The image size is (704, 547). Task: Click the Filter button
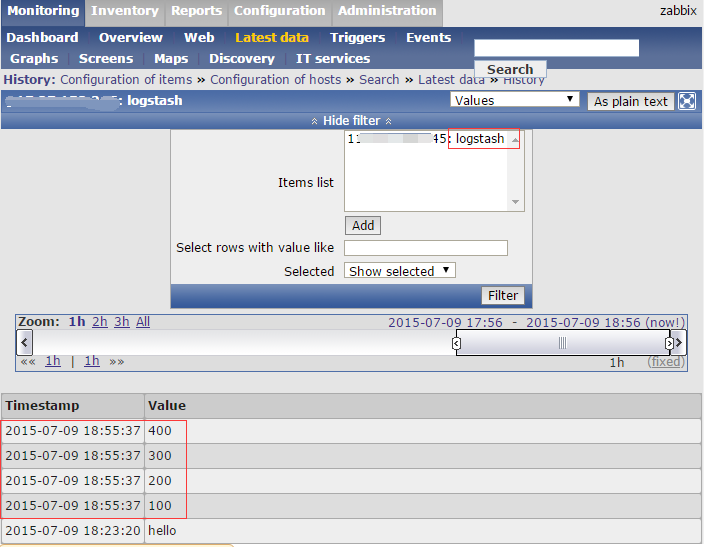(x=503, y=295)
